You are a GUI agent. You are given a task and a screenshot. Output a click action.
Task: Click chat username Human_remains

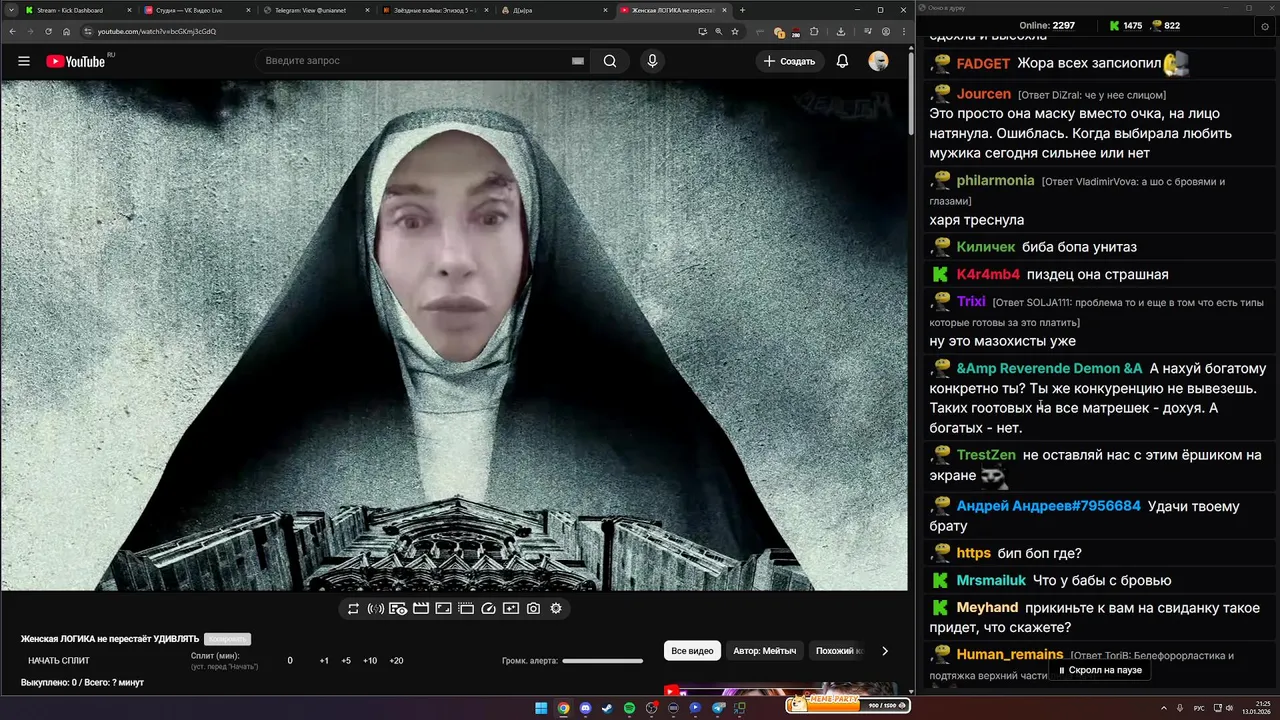coord(1010,655)
